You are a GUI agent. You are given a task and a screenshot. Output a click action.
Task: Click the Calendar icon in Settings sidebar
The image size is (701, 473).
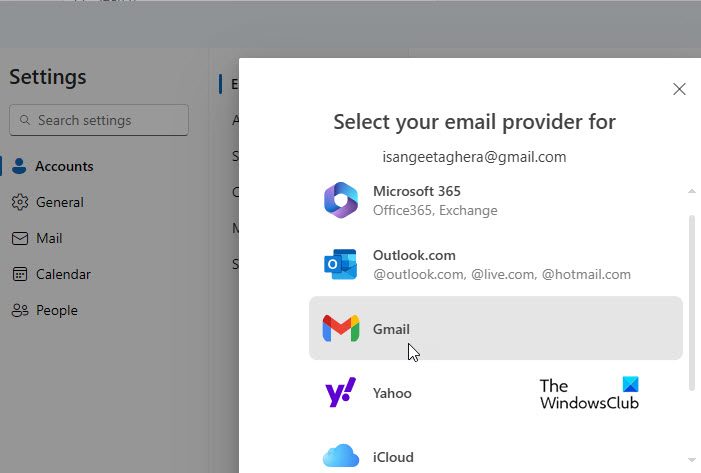(x=20, y=274)
